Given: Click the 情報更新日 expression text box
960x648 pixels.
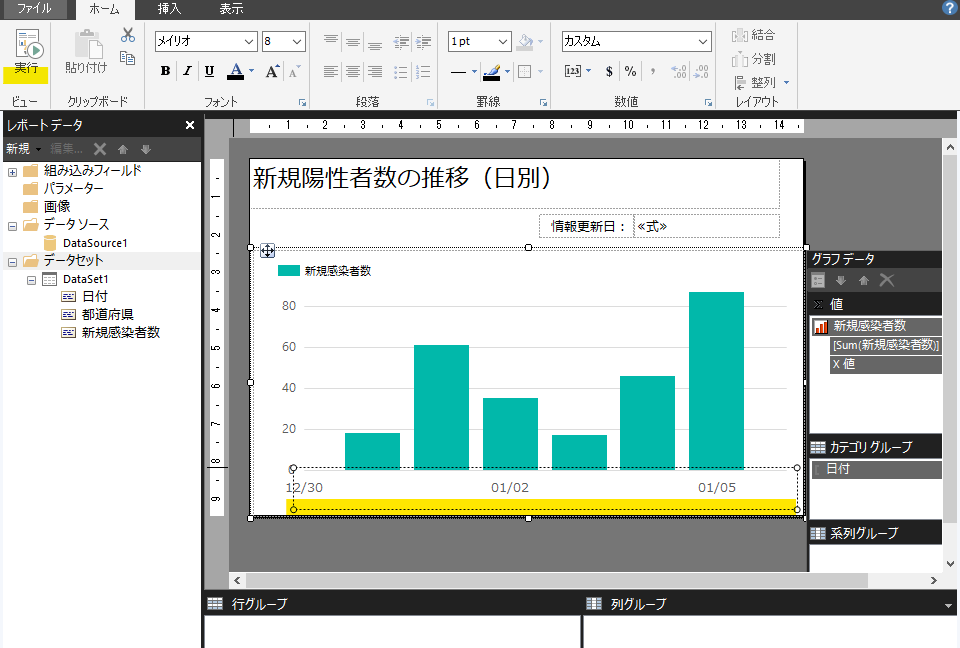Looking at the screenshot, I should [706, 226].
